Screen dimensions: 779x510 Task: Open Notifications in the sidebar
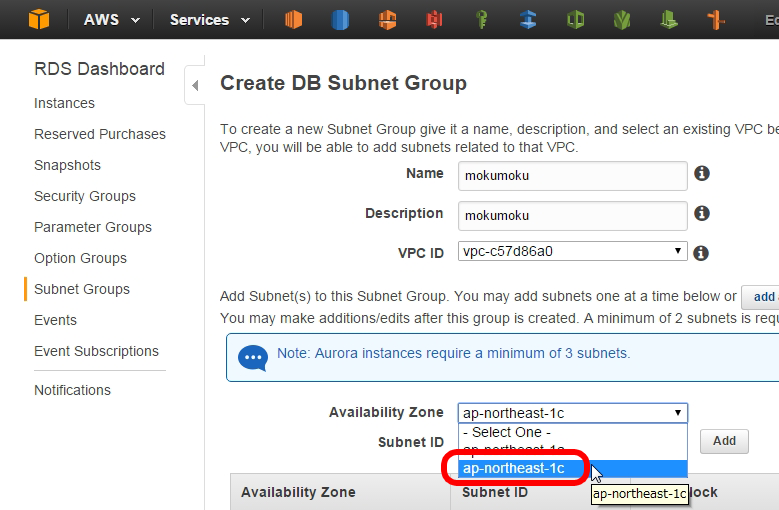click(x=72, y=390)
